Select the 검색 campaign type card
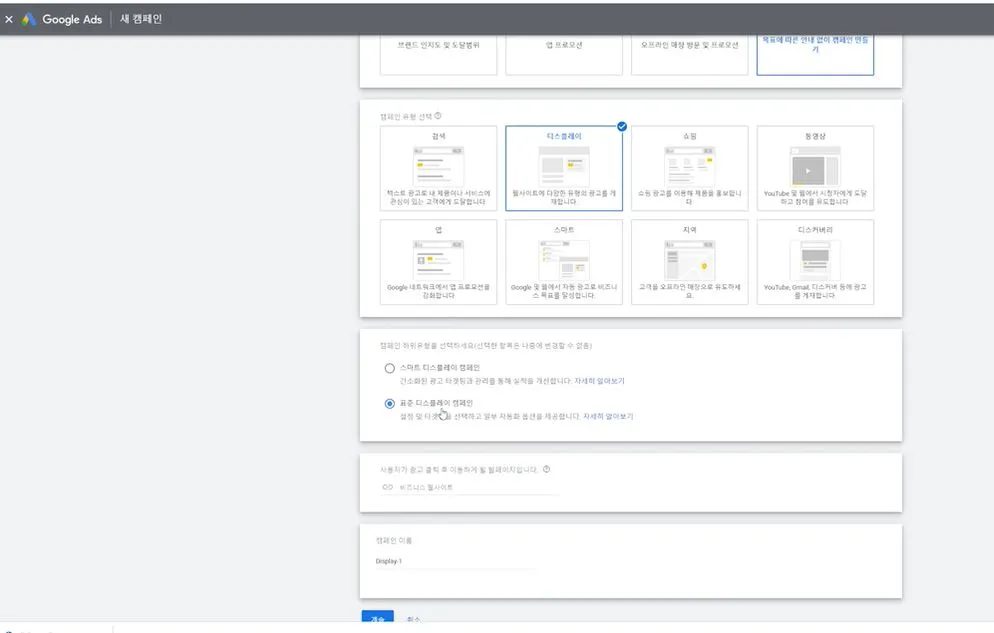 438,168
